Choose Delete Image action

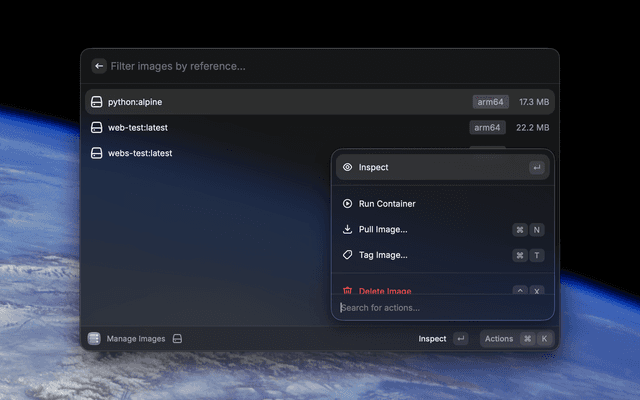click(x=442, y=288)
